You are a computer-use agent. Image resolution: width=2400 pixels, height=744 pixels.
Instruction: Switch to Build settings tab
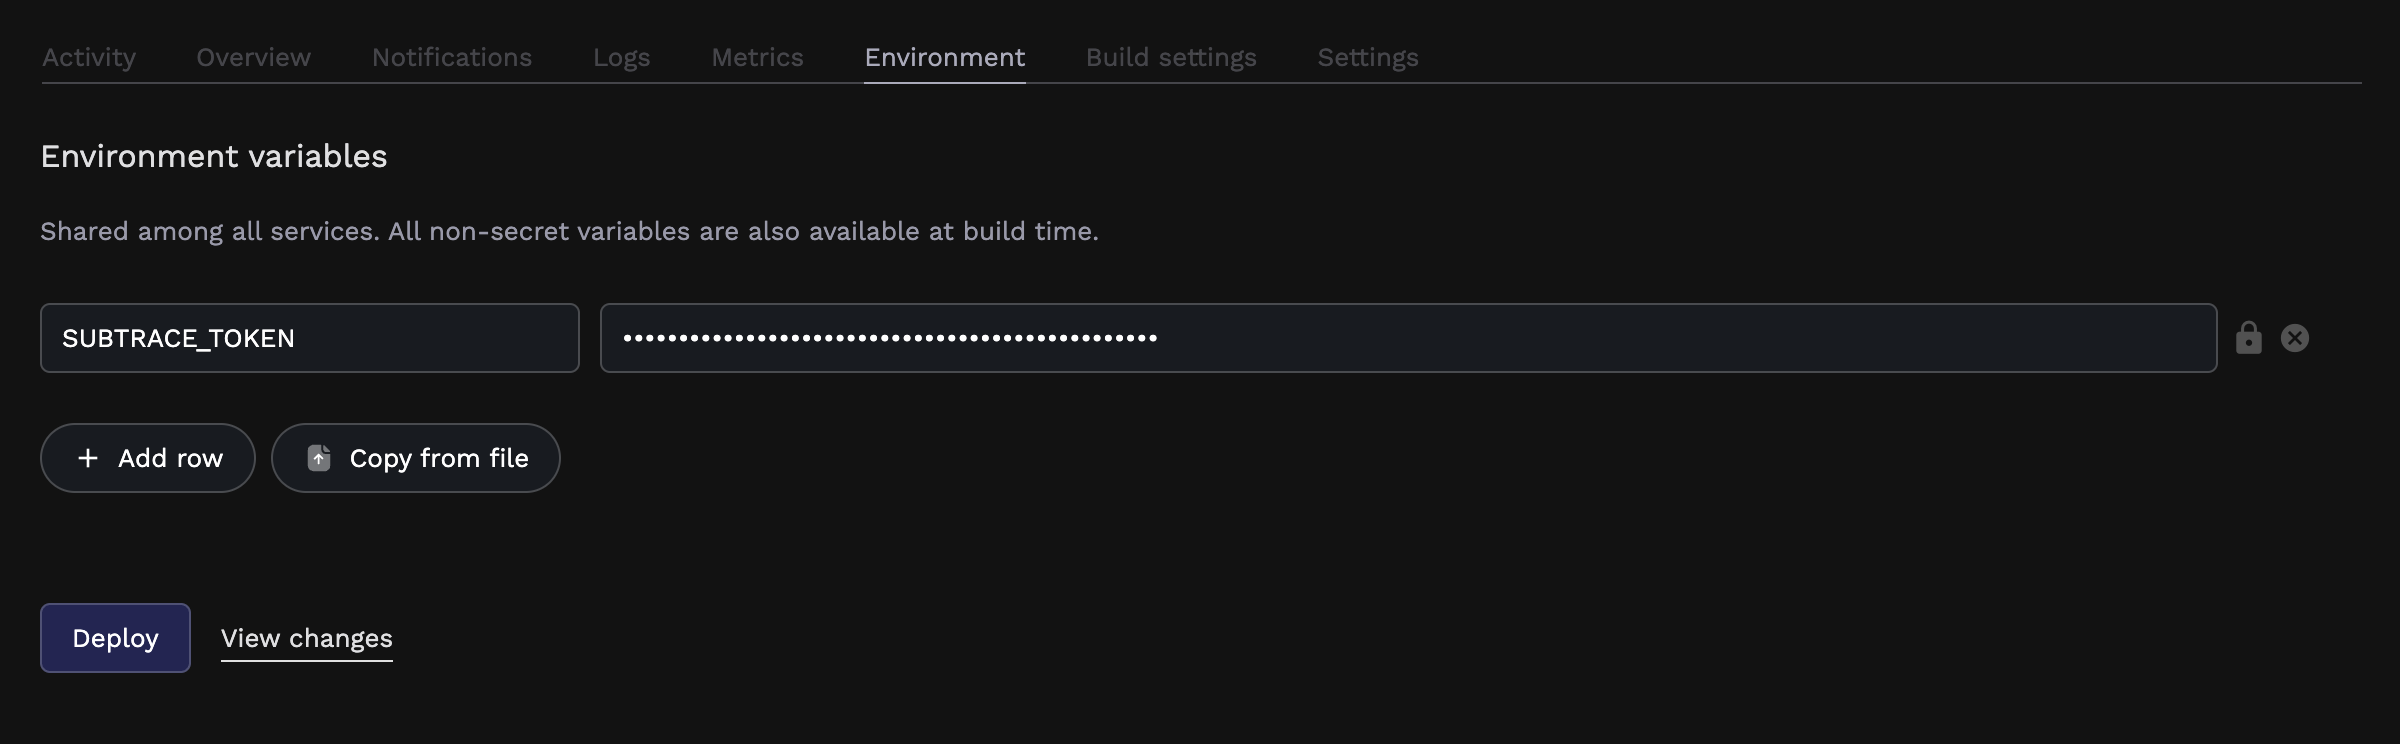coord(1171,58)
